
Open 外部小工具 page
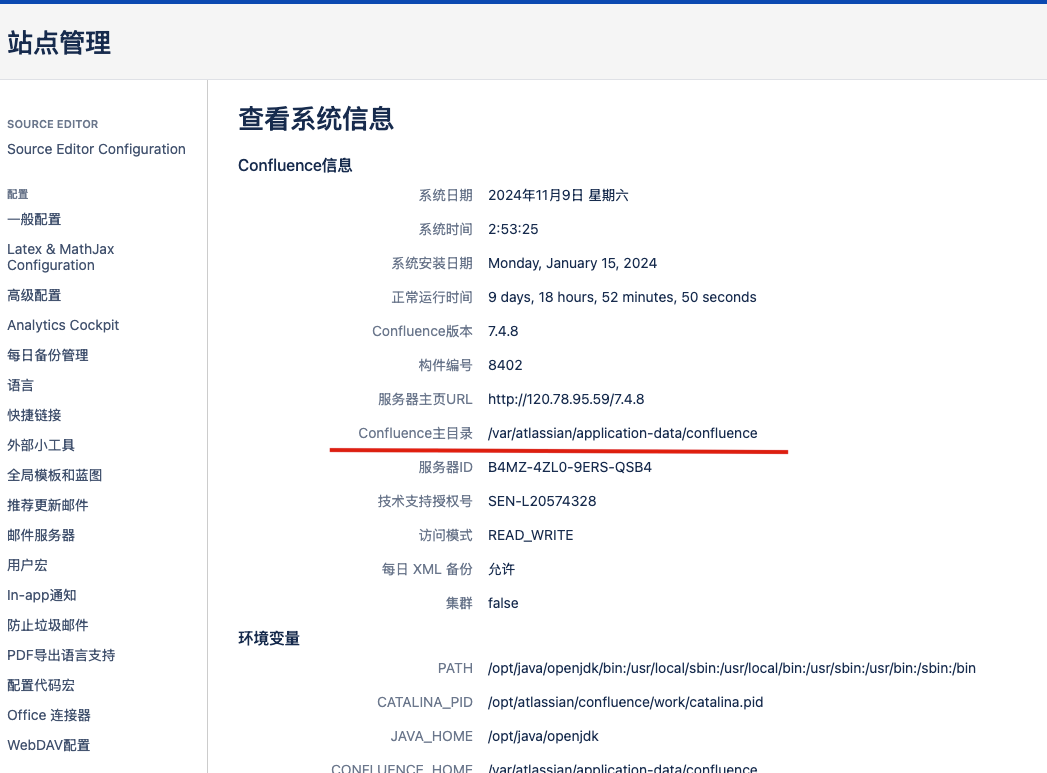[41, 445]
